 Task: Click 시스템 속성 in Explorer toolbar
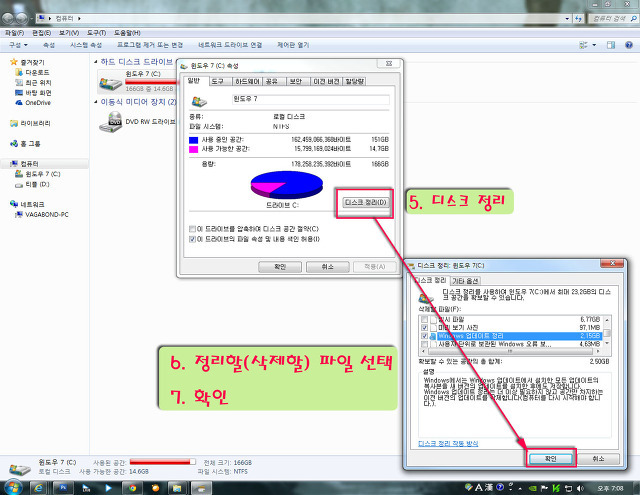pos(86,45)
